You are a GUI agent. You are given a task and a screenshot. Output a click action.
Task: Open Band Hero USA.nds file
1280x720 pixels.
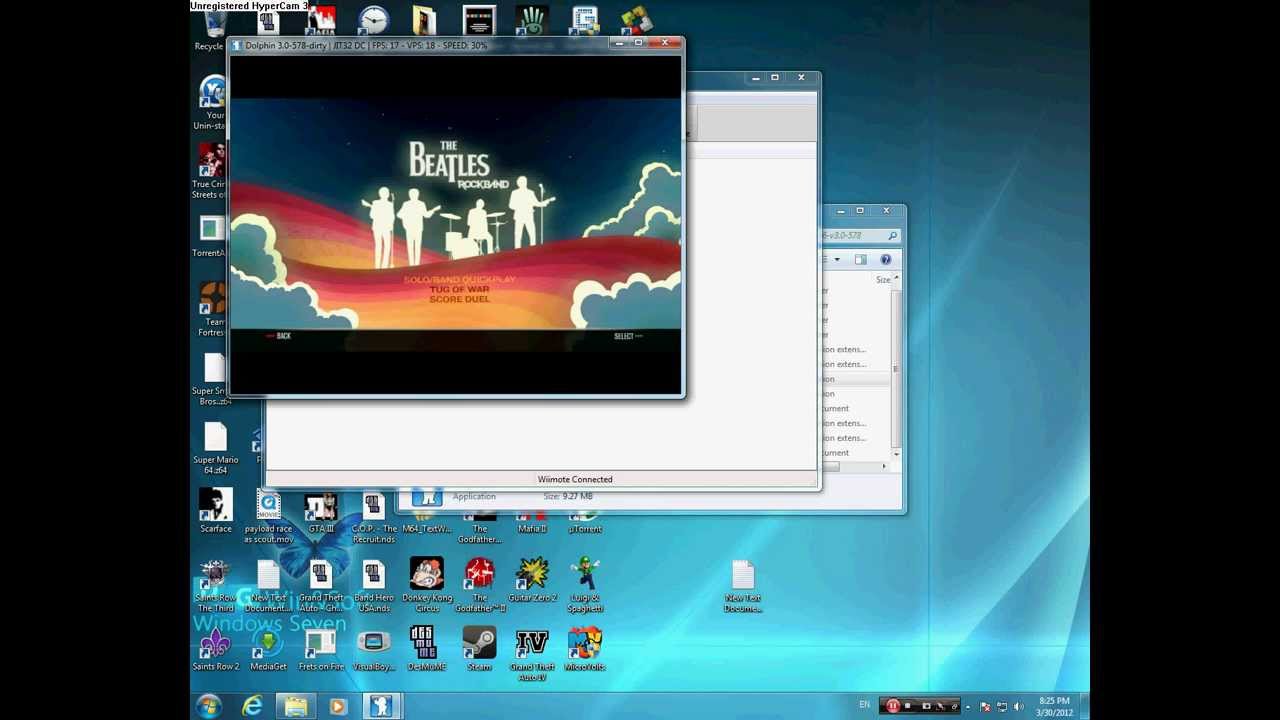pyautogui.click(x=374, y=586)
